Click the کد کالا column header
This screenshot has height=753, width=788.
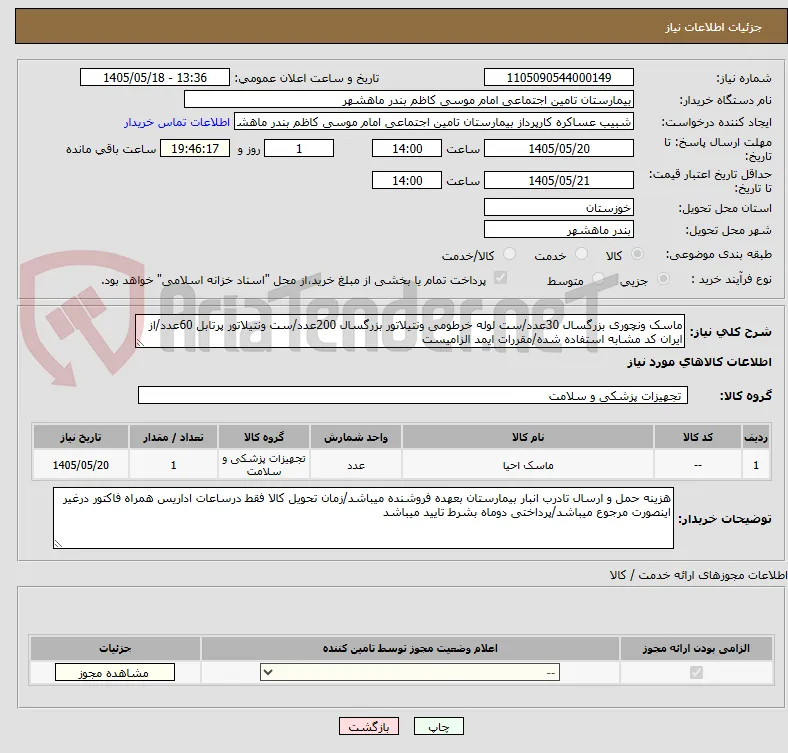coord(698,437)
